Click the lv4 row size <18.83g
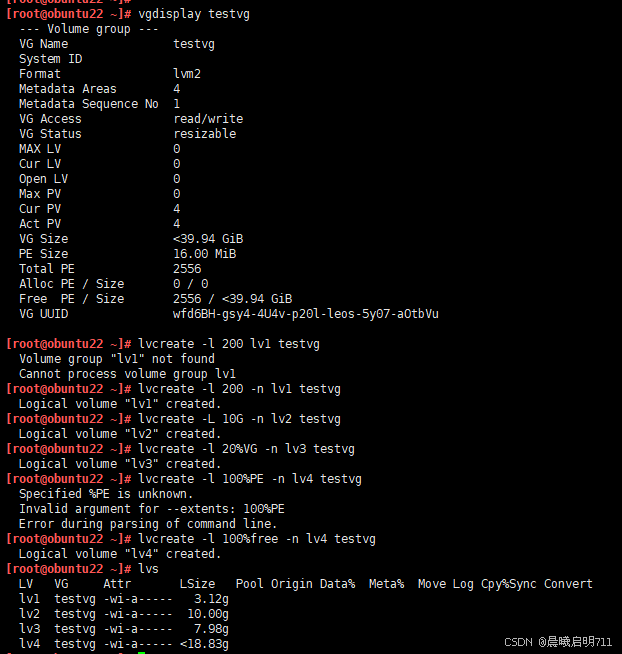 [204, 644]
